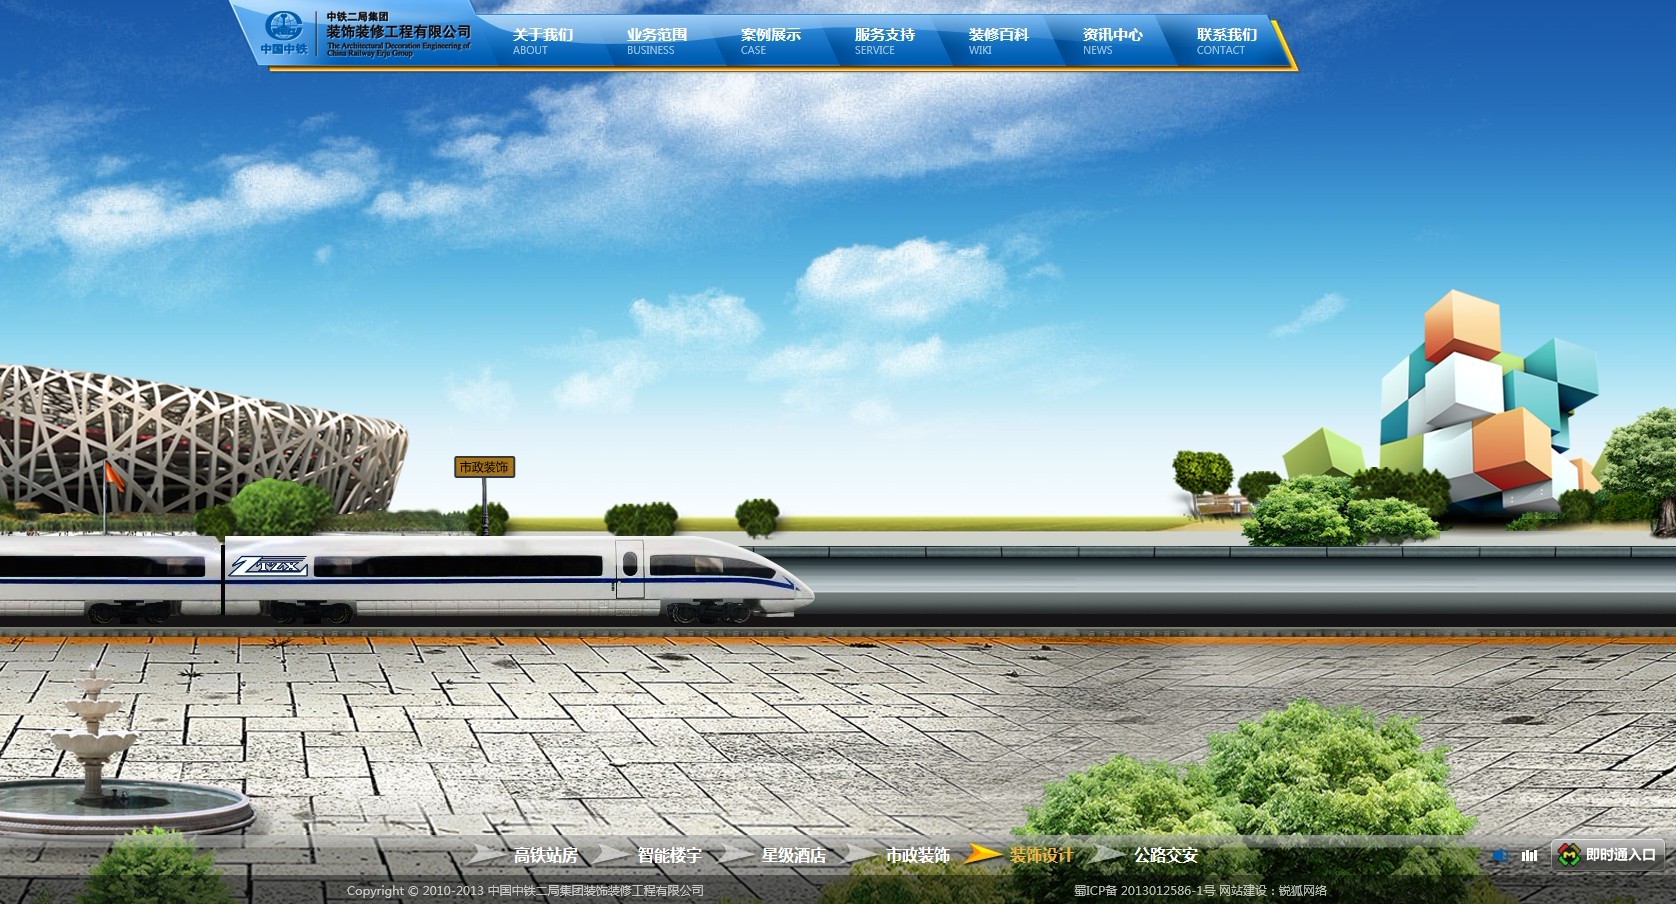The image size is (1676, 904).
Task: Click the orange arrow beside 装饰设计
Action: coord(984,855)
